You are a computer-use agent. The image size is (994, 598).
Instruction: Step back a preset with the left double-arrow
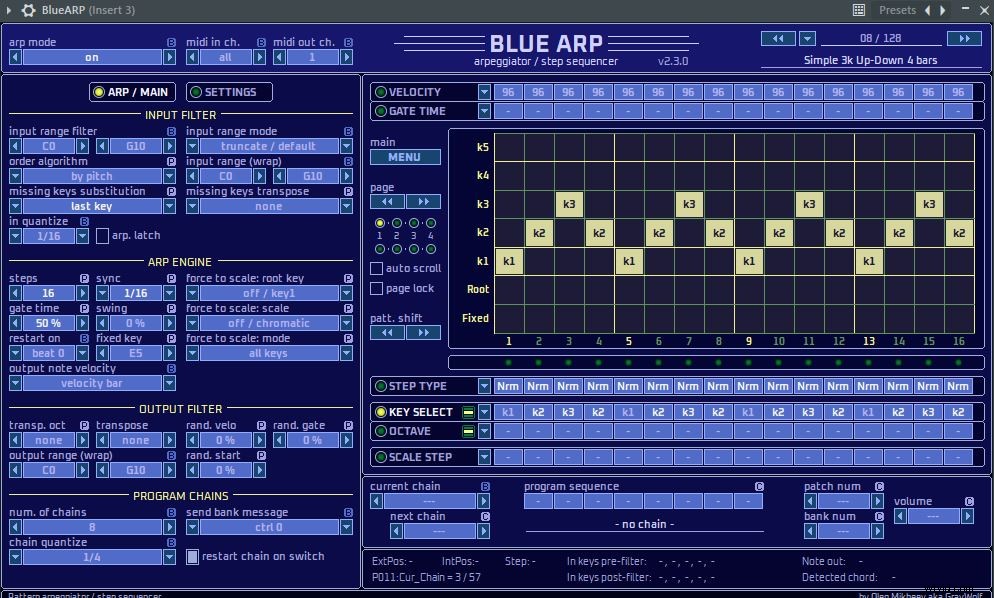click(779, 38)
